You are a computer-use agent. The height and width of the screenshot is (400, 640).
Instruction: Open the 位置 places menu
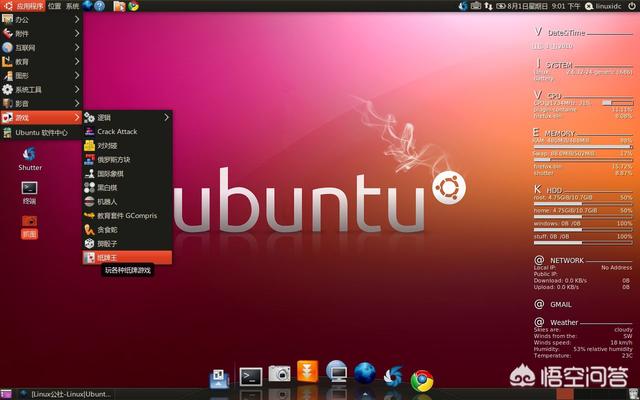coord(54,6)
